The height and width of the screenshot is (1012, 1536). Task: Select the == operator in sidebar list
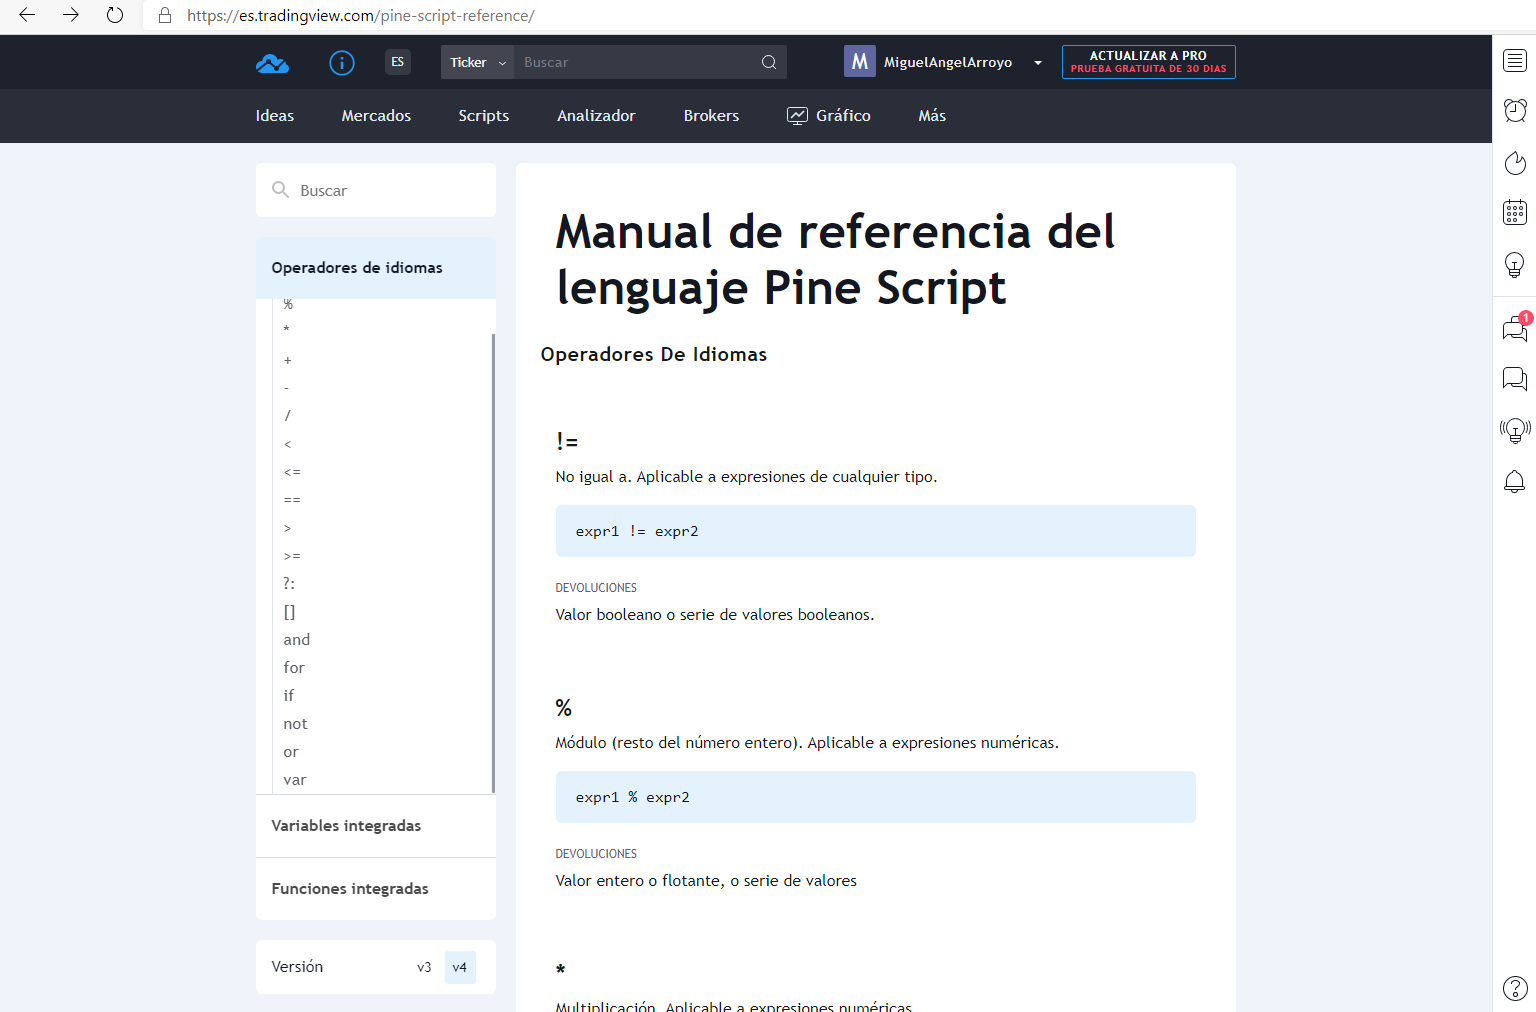click(x=292, y=500)
